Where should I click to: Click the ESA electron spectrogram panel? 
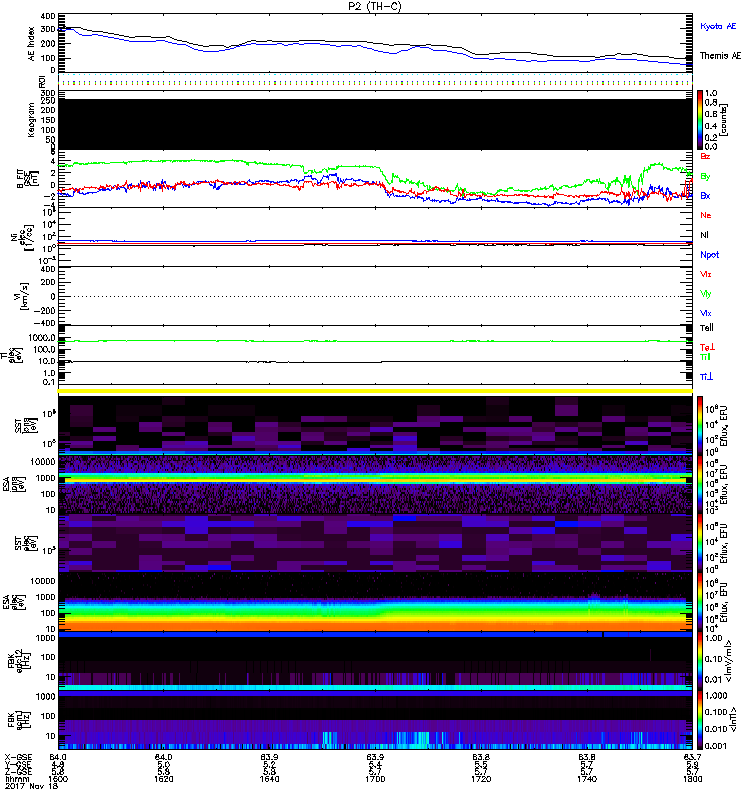(x=375, y=602)
